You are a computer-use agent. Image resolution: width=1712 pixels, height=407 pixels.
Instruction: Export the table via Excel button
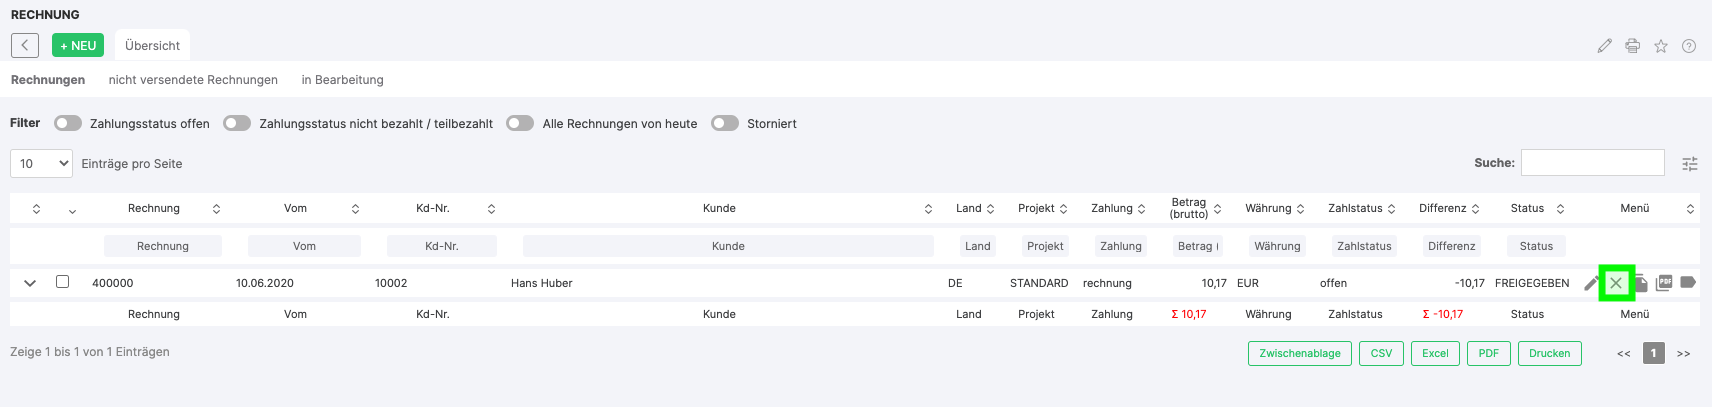pyautogui.click(x=1435, y=353)
